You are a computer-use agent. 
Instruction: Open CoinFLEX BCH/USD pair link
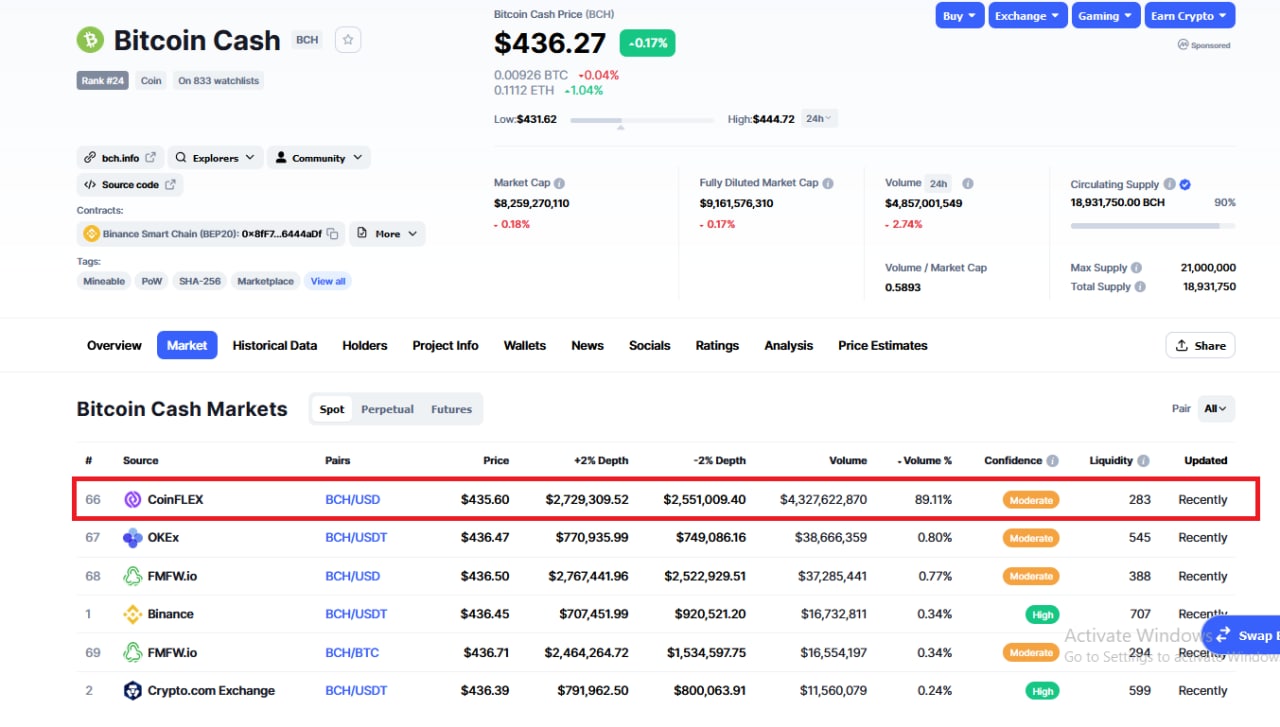pyautogui.click(x=353, y=499)
